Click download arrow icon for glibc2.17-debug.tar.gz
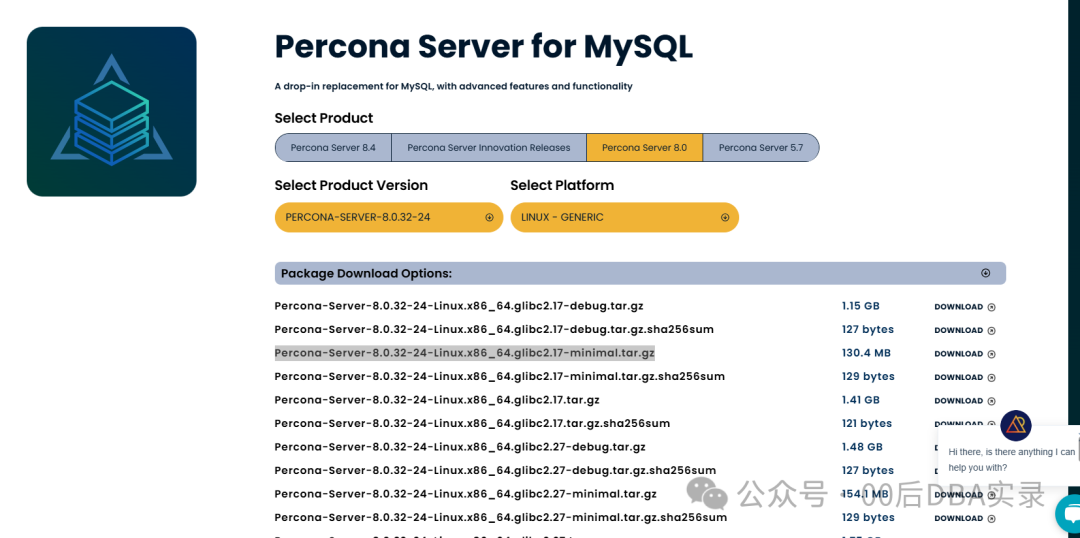This screenshot has height=538, width=1080. coord(991,307)
